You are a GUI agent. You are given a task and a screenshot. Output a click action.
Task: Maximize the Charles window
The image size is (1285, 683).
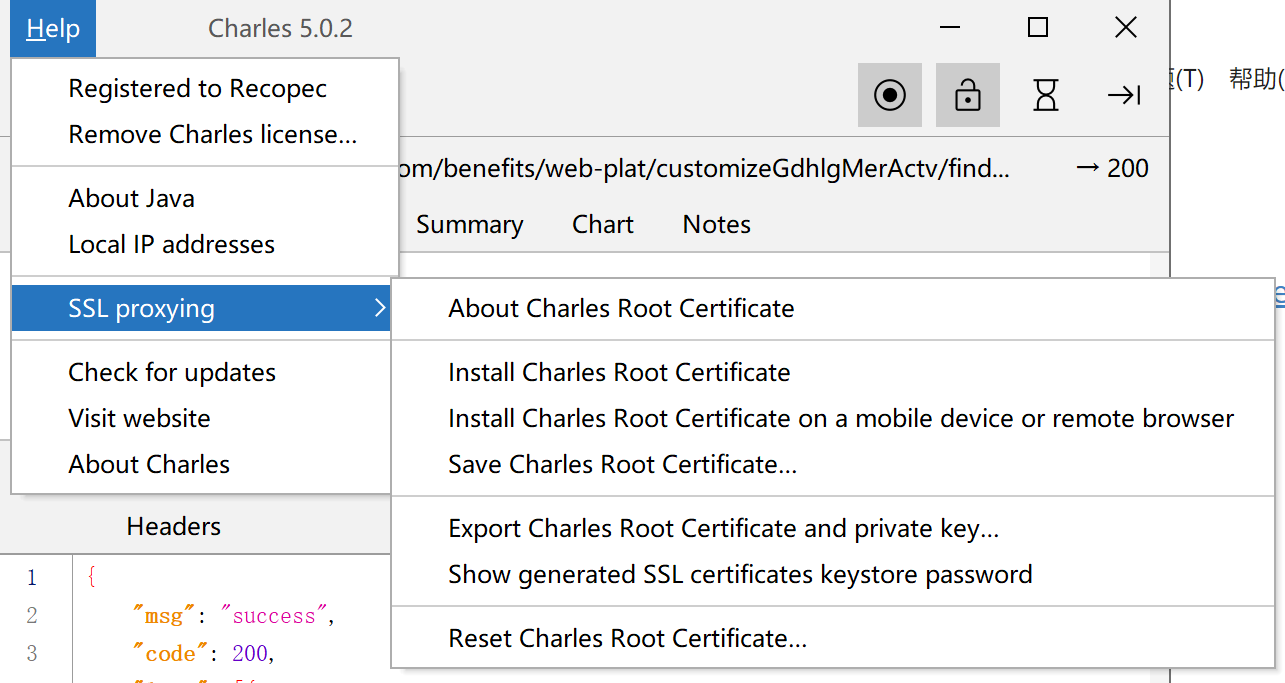[x=1038, y=28]
